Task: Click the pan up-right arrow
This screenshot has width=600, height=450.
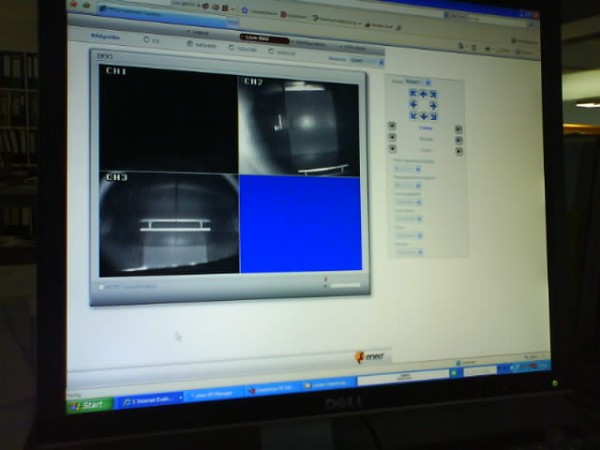Action: click(433, 94)
